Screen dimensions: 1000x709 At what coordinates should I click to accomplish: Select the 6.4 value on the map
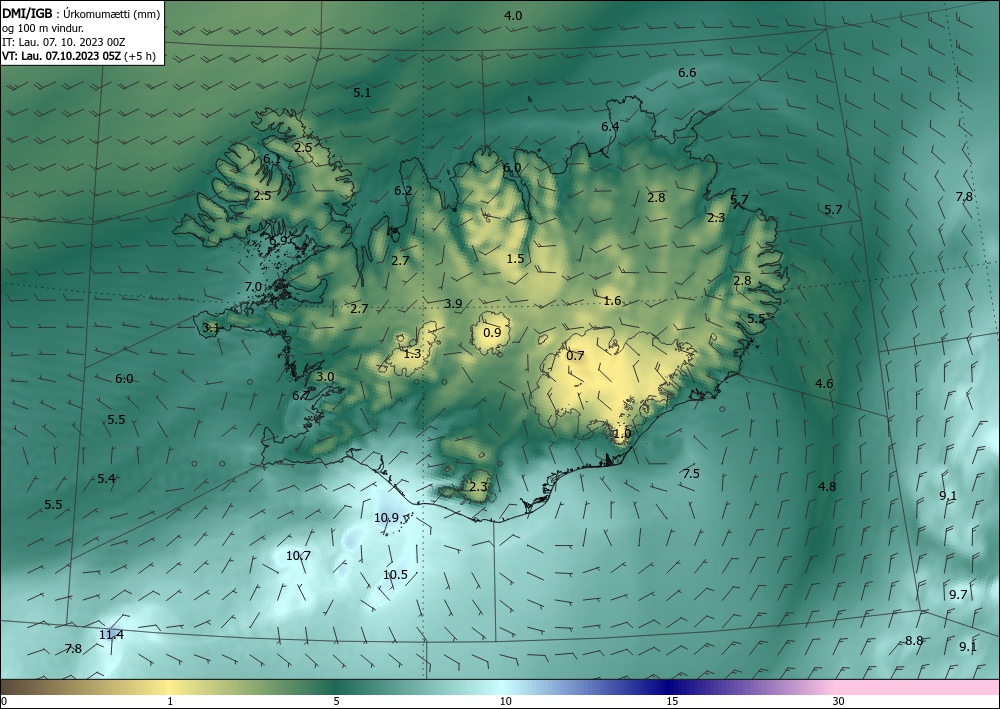(610, 126)
